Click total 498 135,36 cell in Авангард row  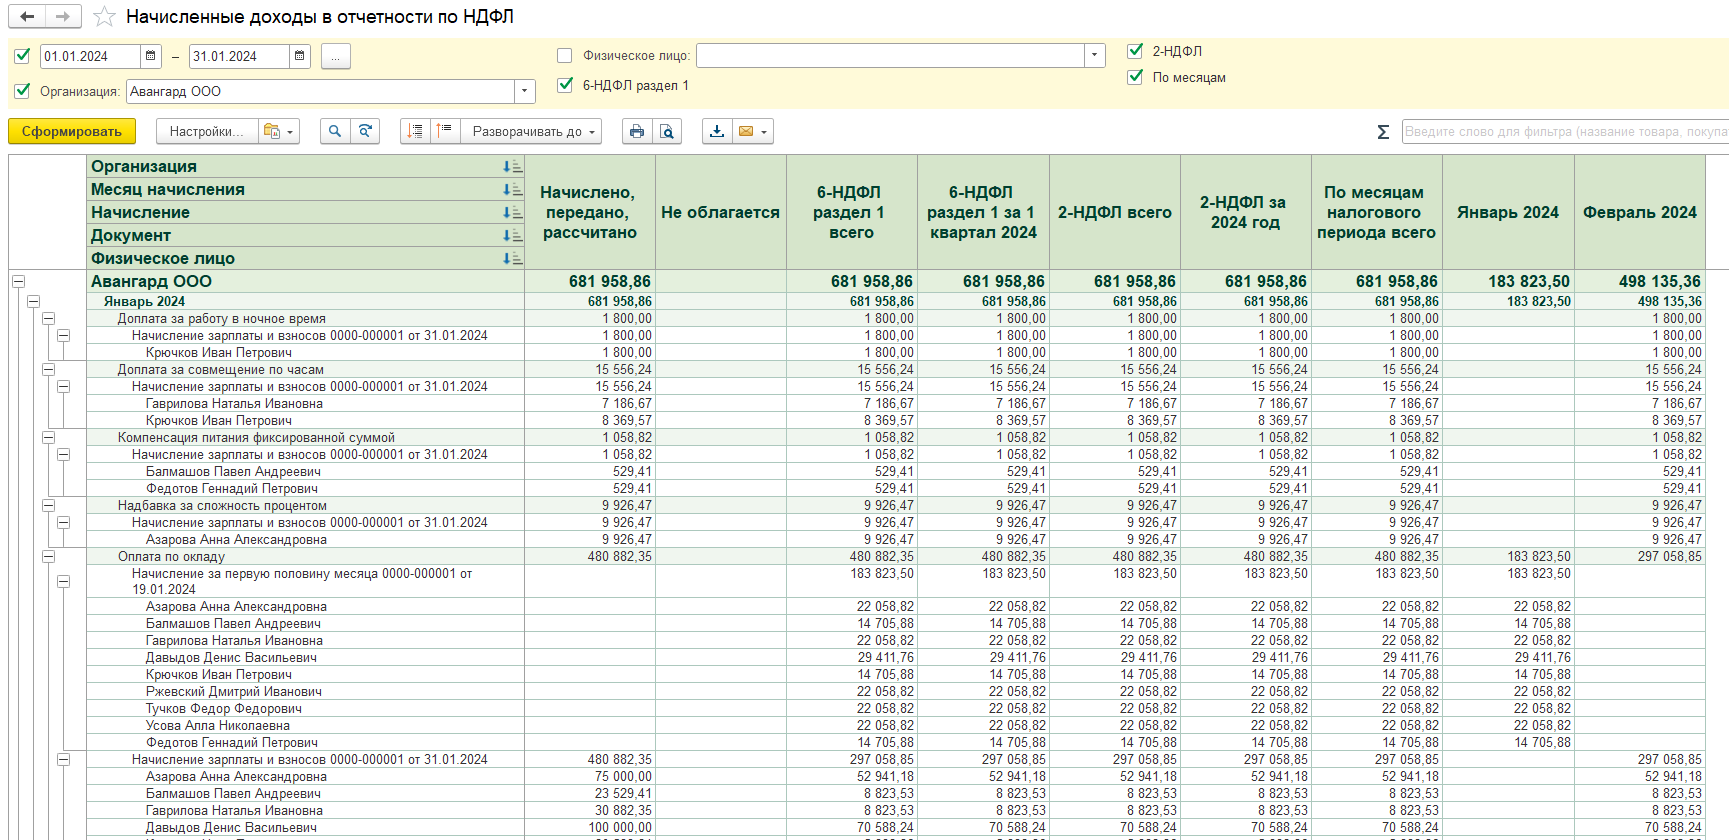1640,282
